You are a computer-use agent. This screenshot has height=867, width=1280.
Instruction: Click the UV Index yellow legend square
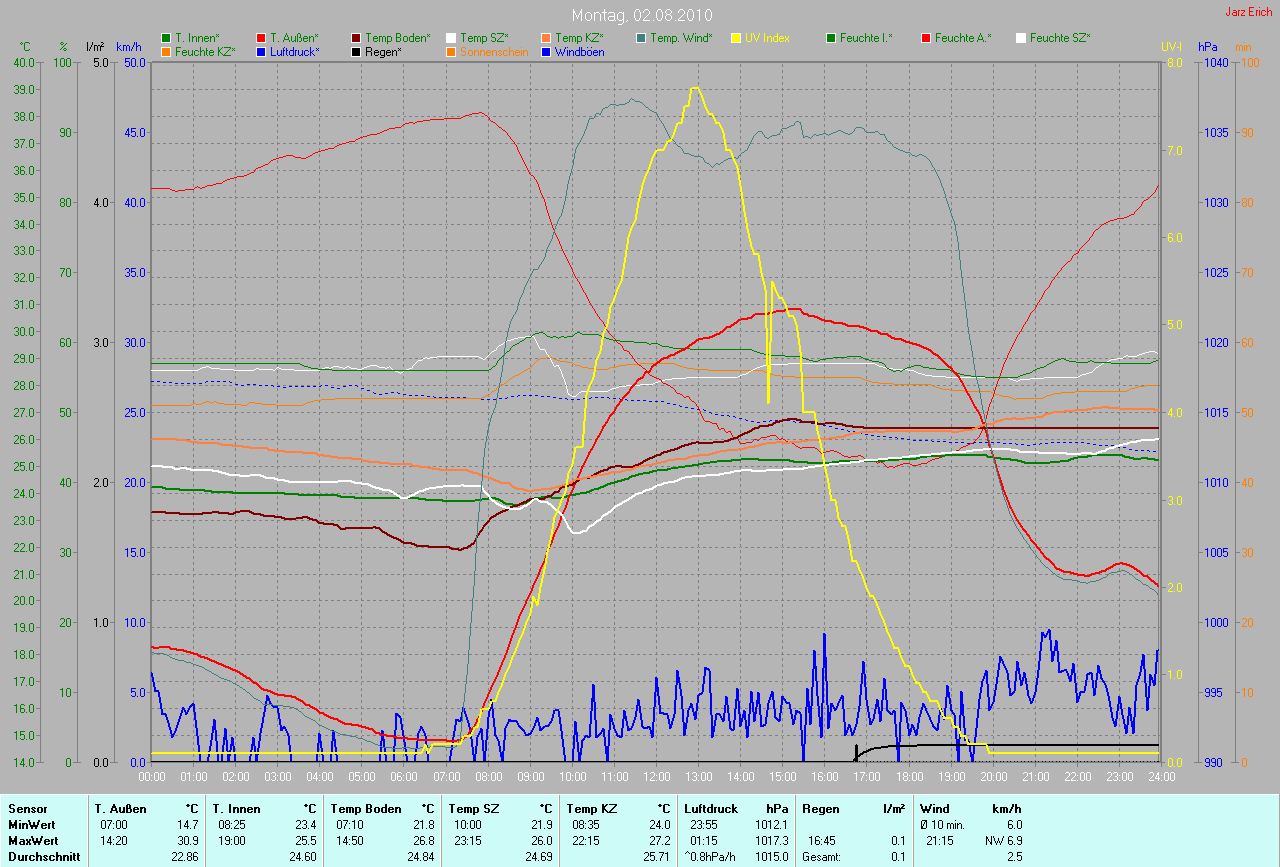pos(736,38)
